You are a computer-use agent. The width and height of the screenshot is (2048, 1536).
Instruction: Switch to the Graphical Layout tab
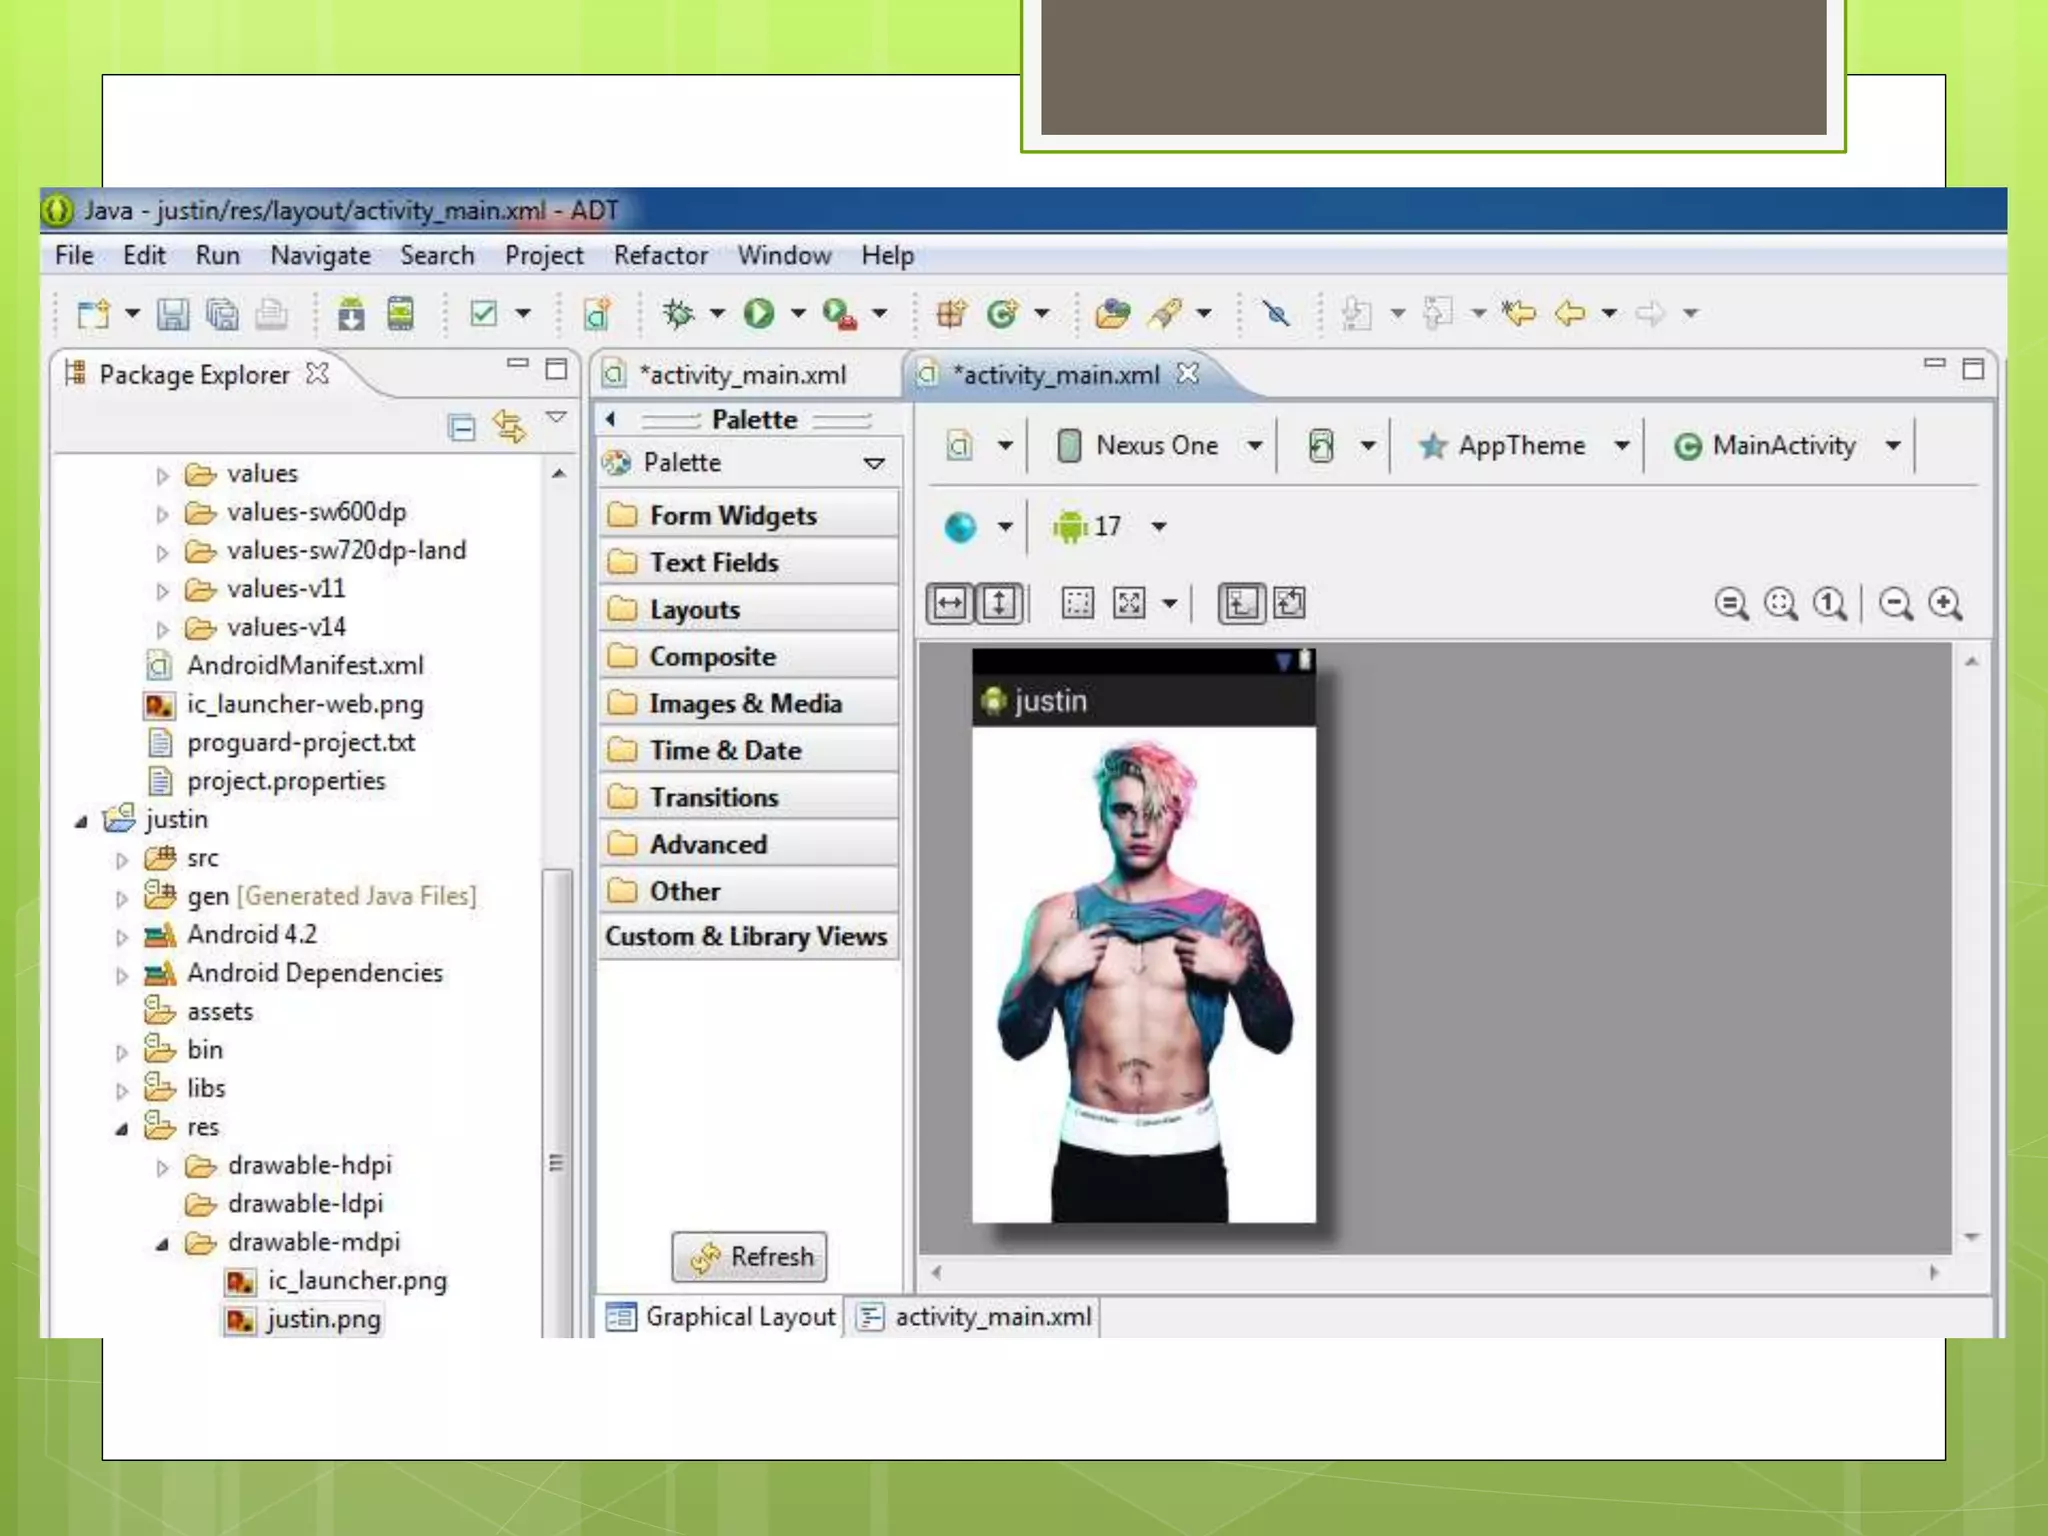pos(721,1317)
